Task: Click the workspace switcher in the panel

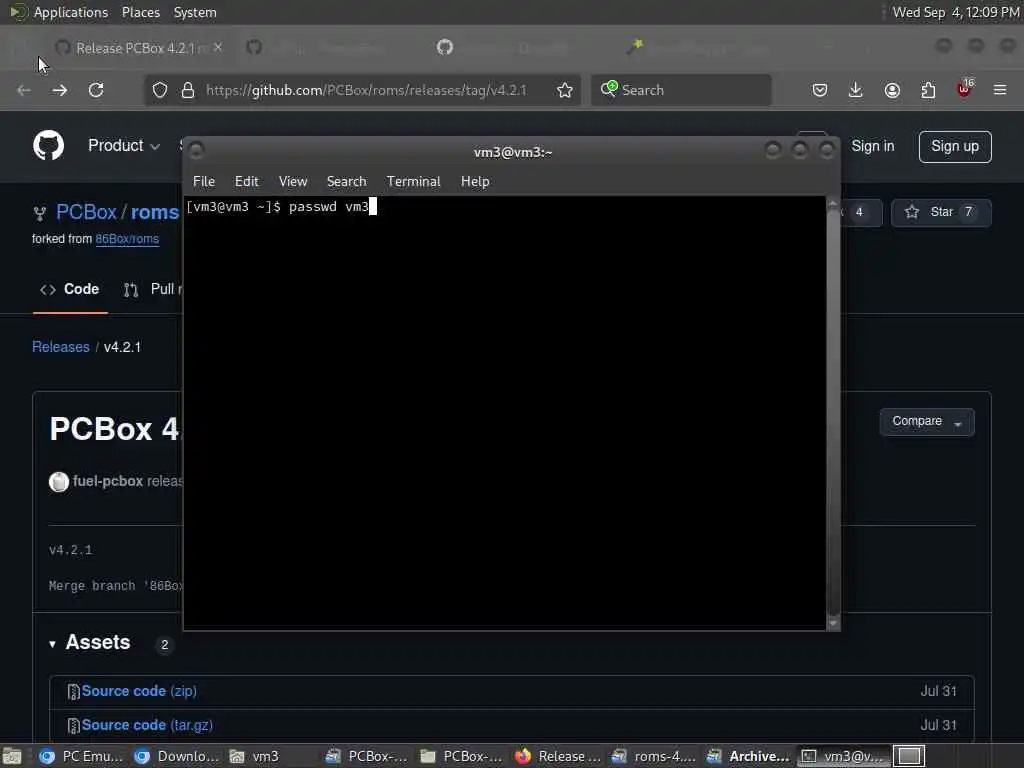Action: point(909,756)
